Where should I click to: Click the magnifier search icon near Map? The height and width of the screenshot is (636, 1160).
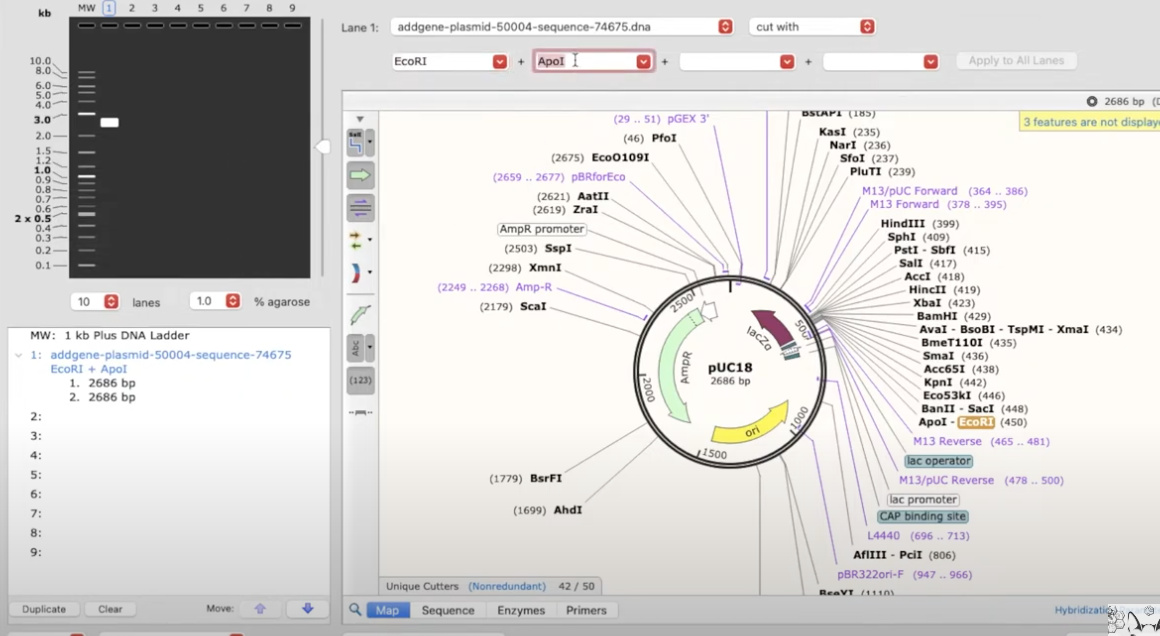click(x=355, y=609)
